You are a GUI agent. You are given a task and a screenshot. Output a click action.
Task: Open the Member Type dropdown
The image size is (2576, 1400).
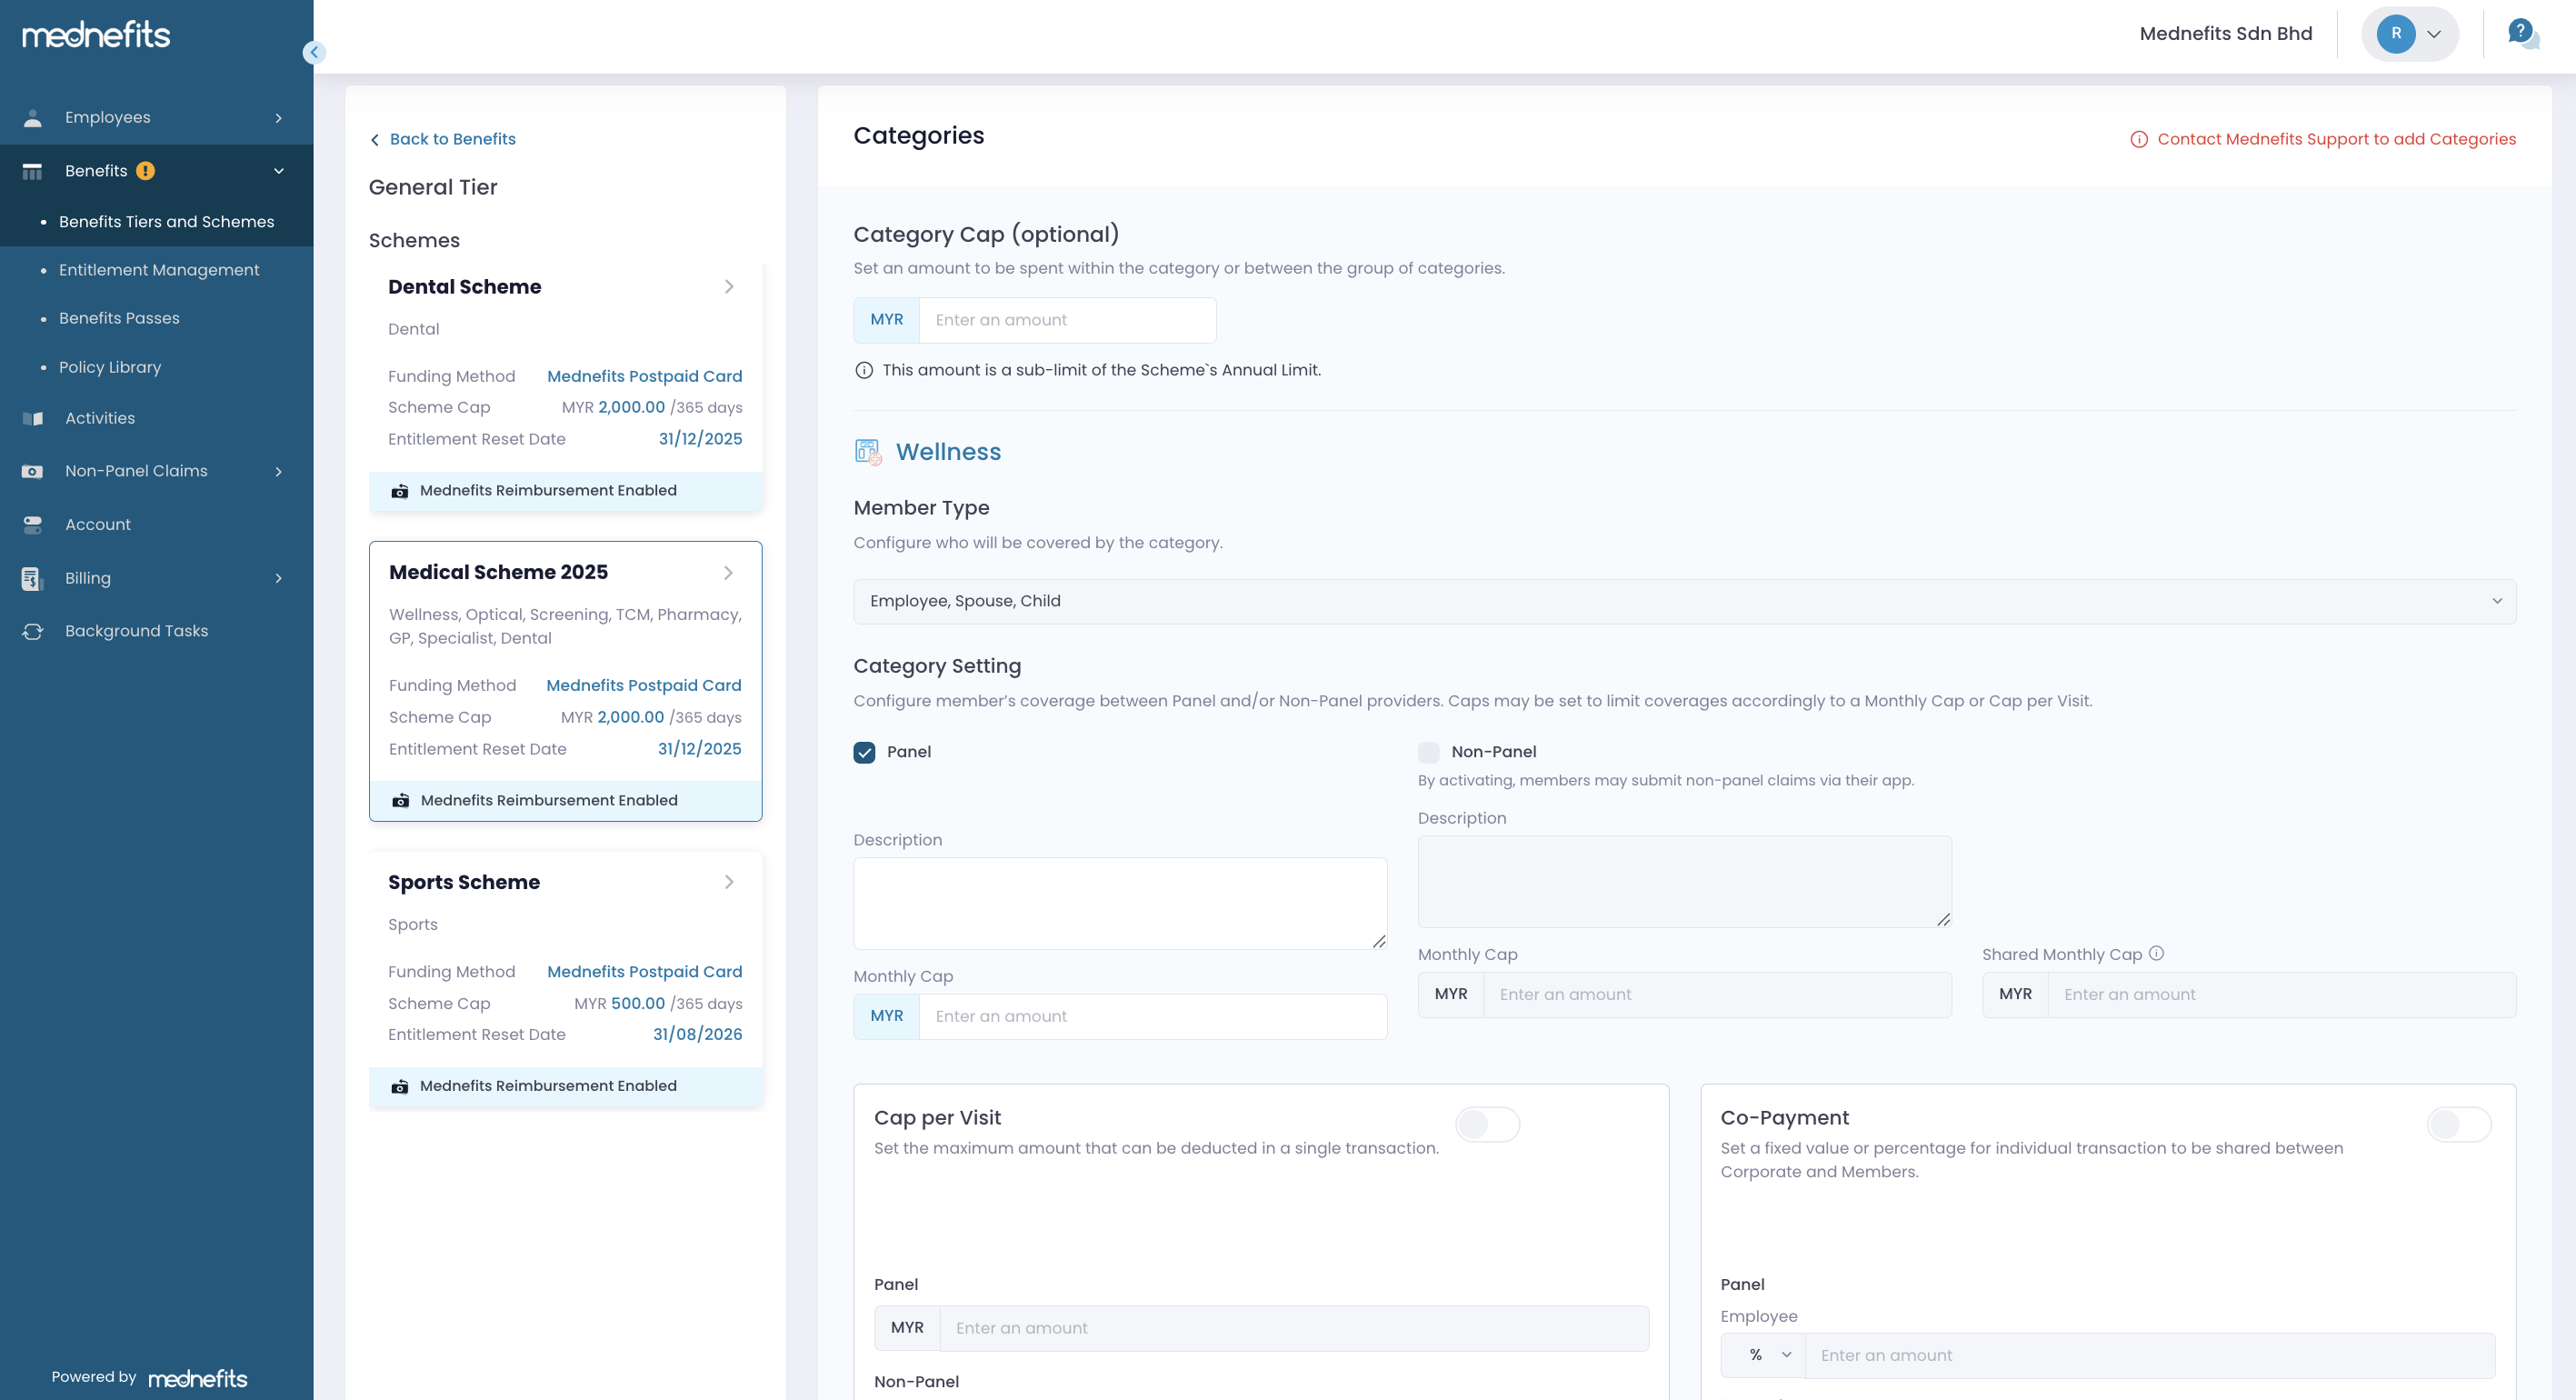1684,601
